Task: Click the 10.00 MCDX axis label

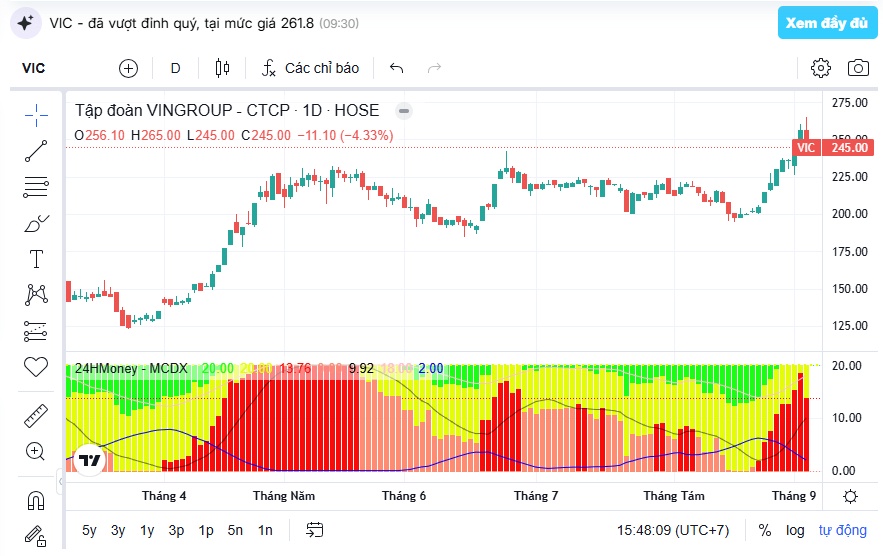Action: (847, 417)
